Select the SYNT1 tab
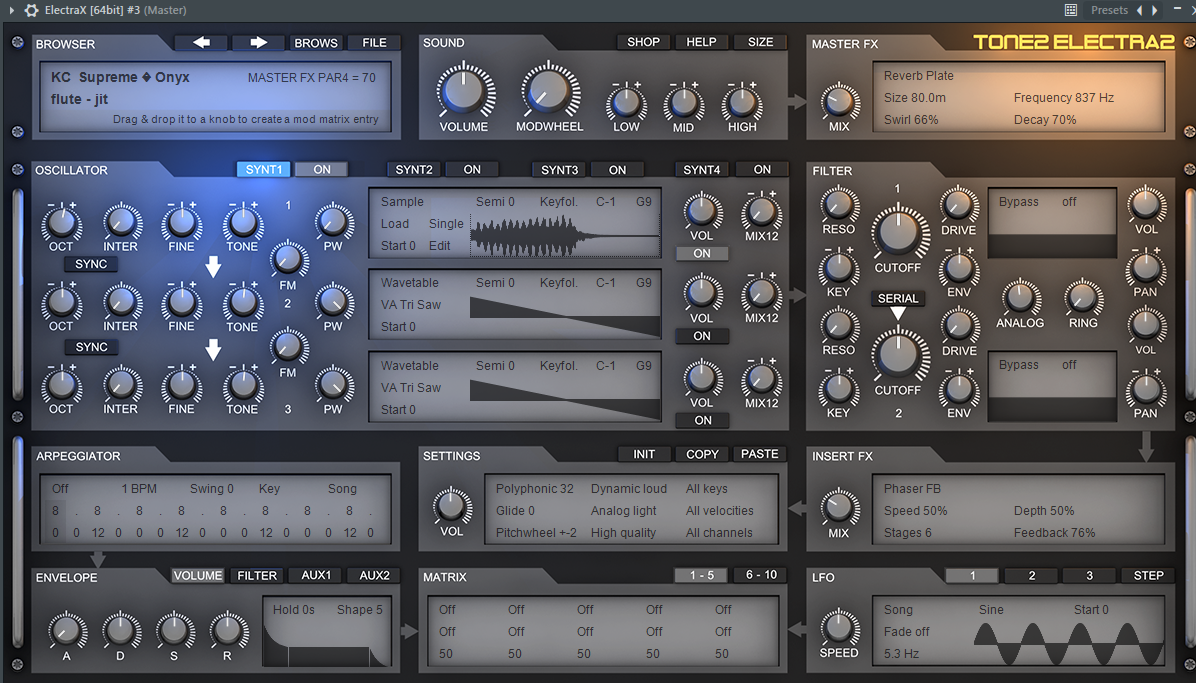The height and width of the screenshot is (683, 1196). pyautogui.click(x=263, y=169)
